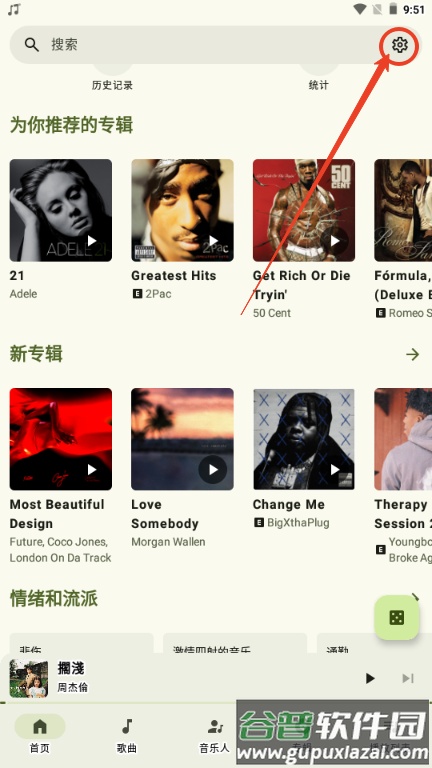432x768 pixels.
Task: Open the 统计 statistics shortcut
Action: pos(318,85)
